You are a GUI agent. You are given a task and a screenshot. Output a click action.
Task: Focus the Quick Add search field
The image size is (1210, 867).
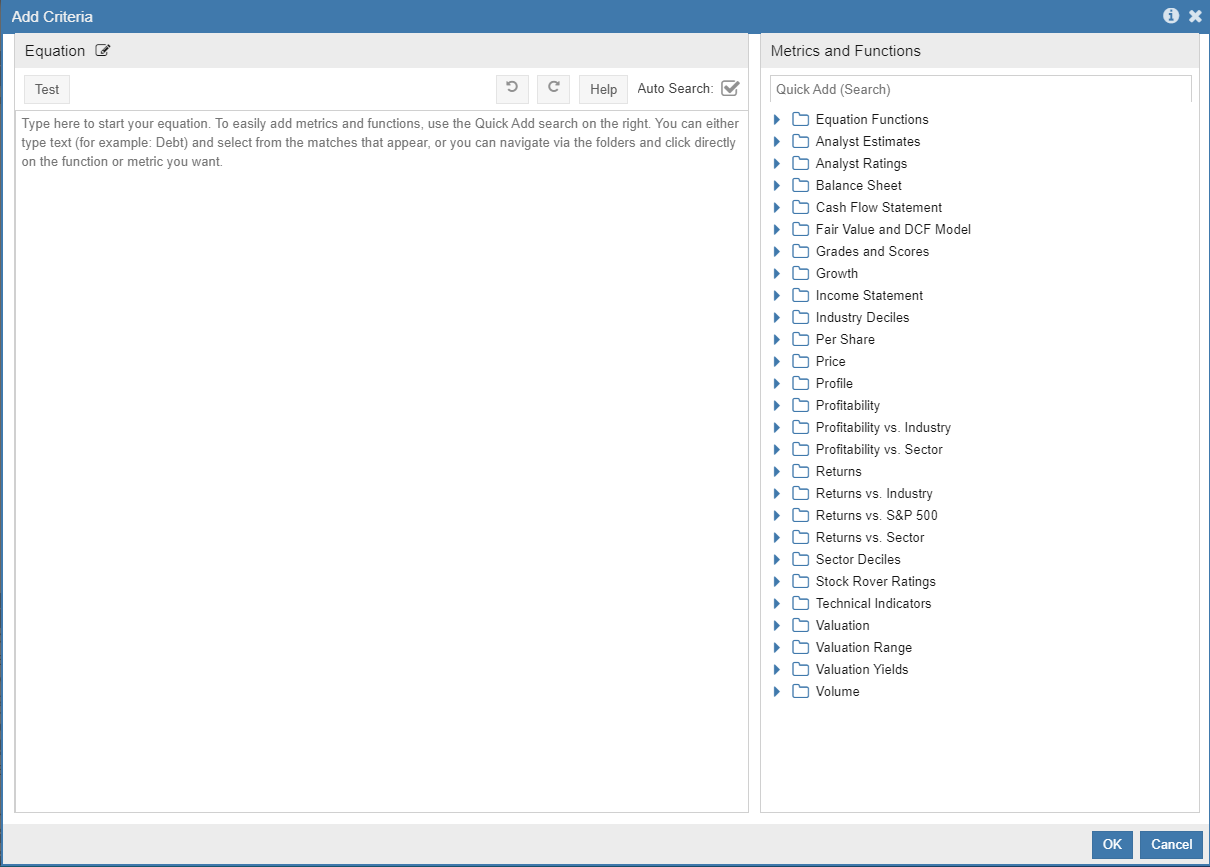pos(980,89)
